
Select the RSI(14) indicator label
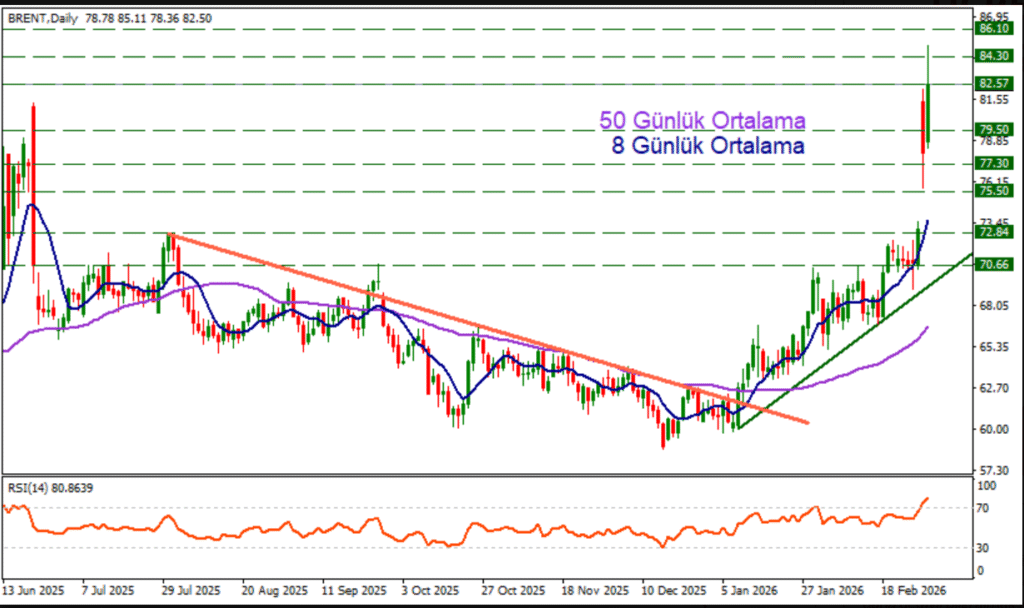click(x=29, y=487)
